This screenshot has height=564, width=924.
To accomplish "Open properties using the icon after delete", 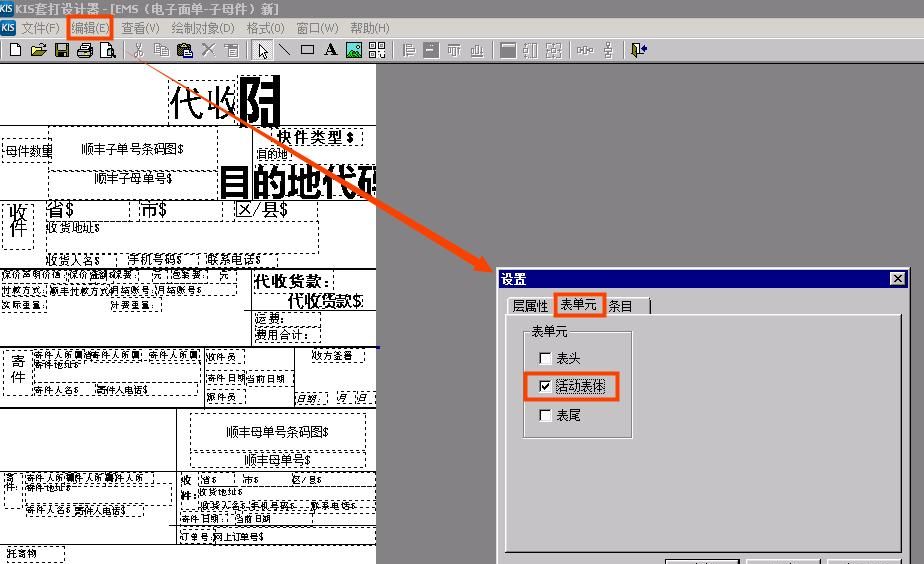I will [x=232, y=50].
